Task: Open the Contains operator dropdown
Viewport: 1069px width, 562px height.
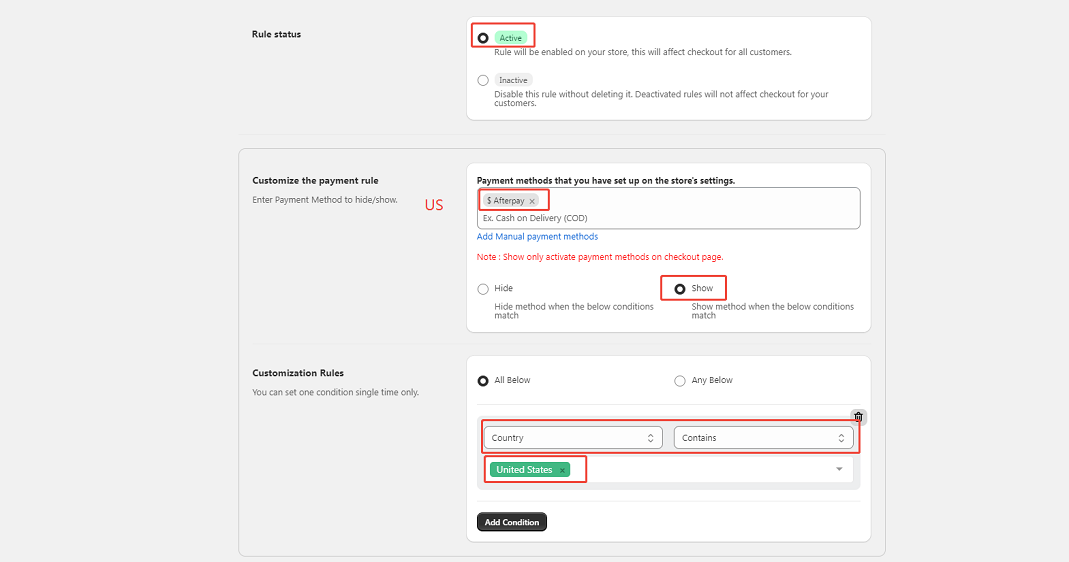Action: point(763,438)
